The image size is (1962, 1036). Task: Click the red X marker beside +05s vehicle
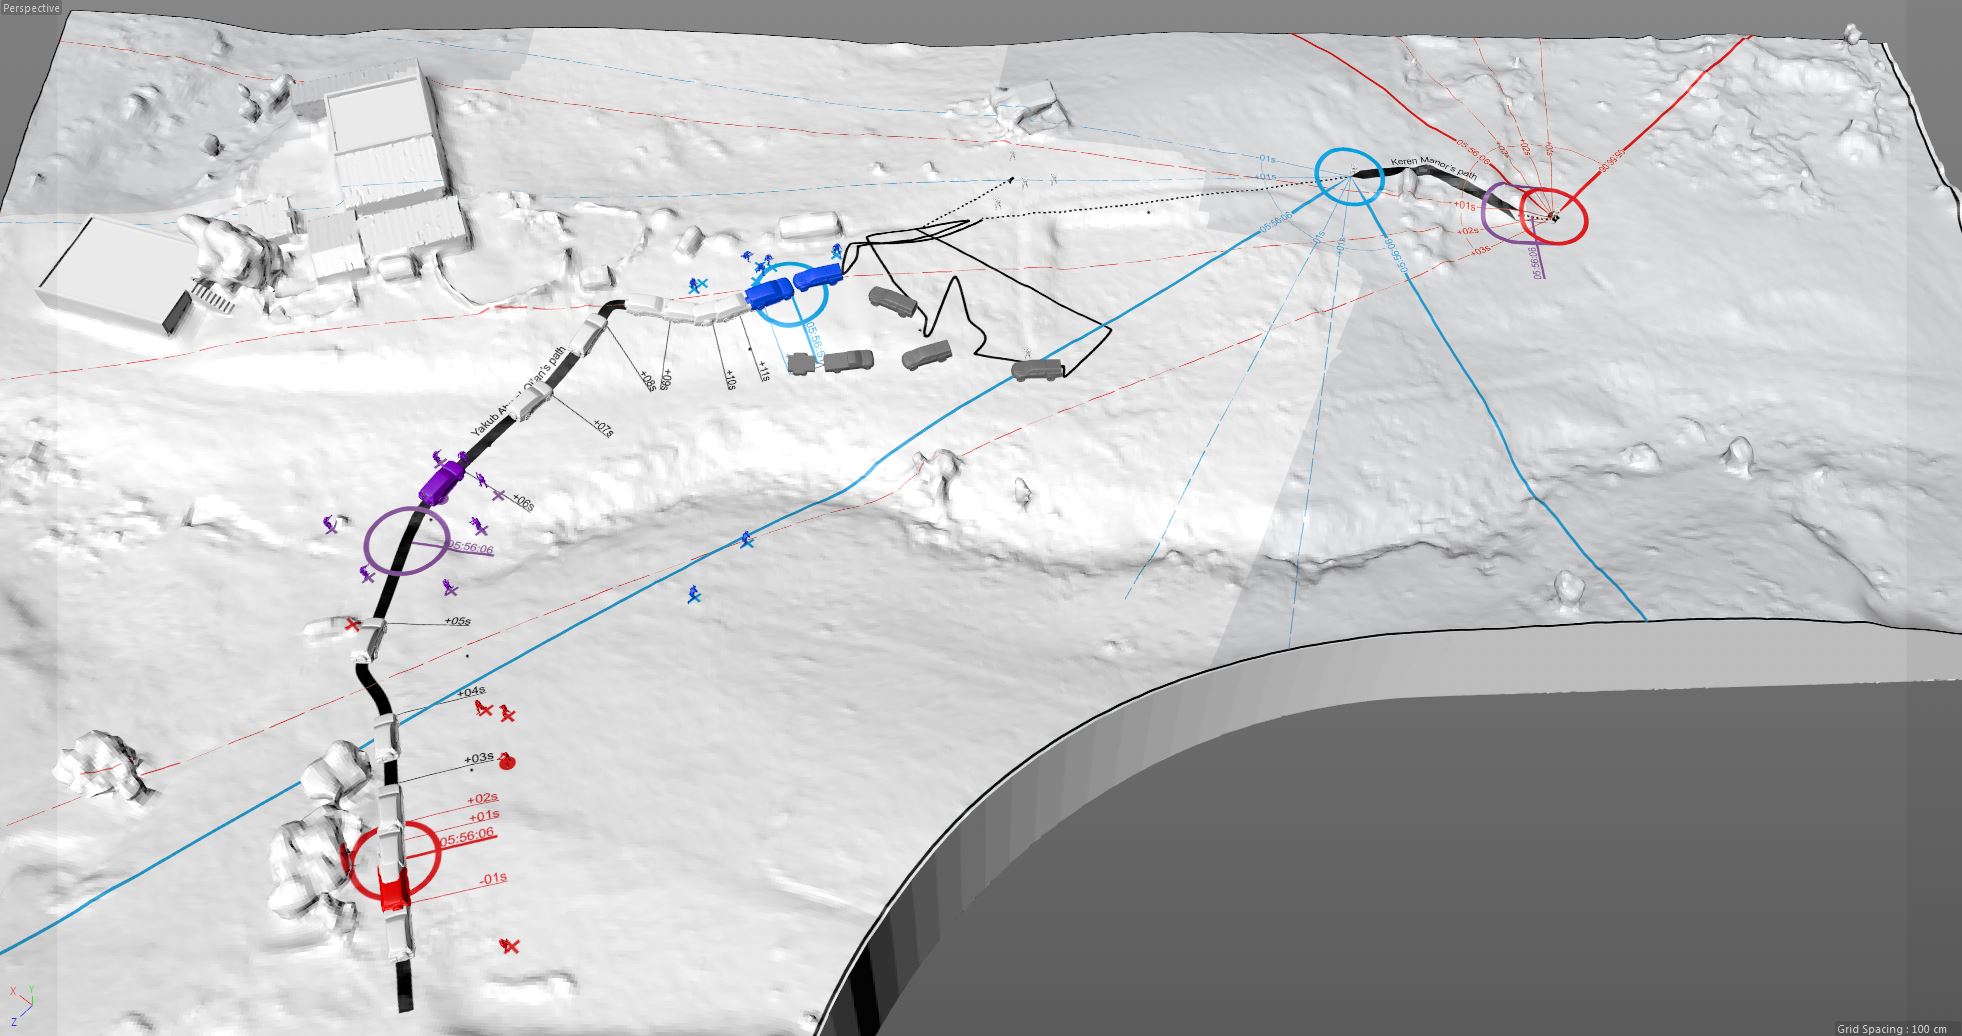tap(352, 625)
